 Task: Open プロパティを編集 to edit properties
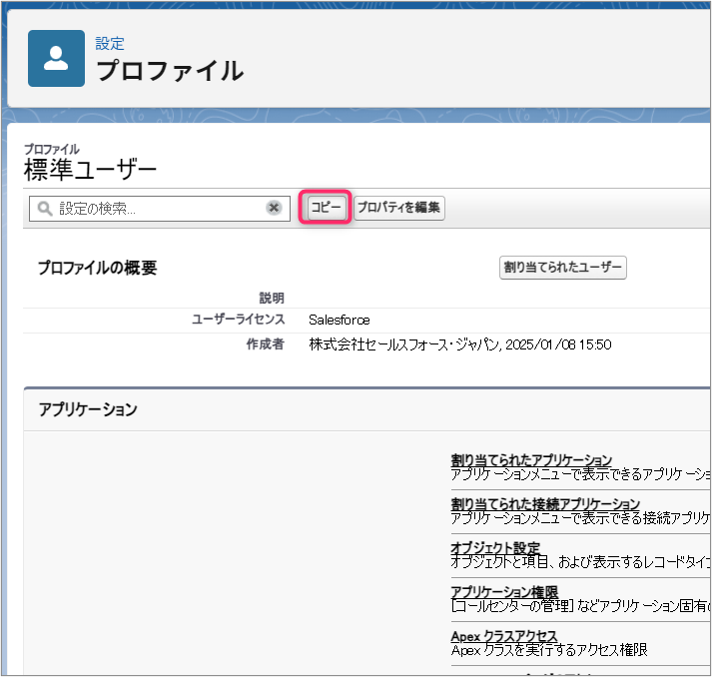(x=399, y=208)
